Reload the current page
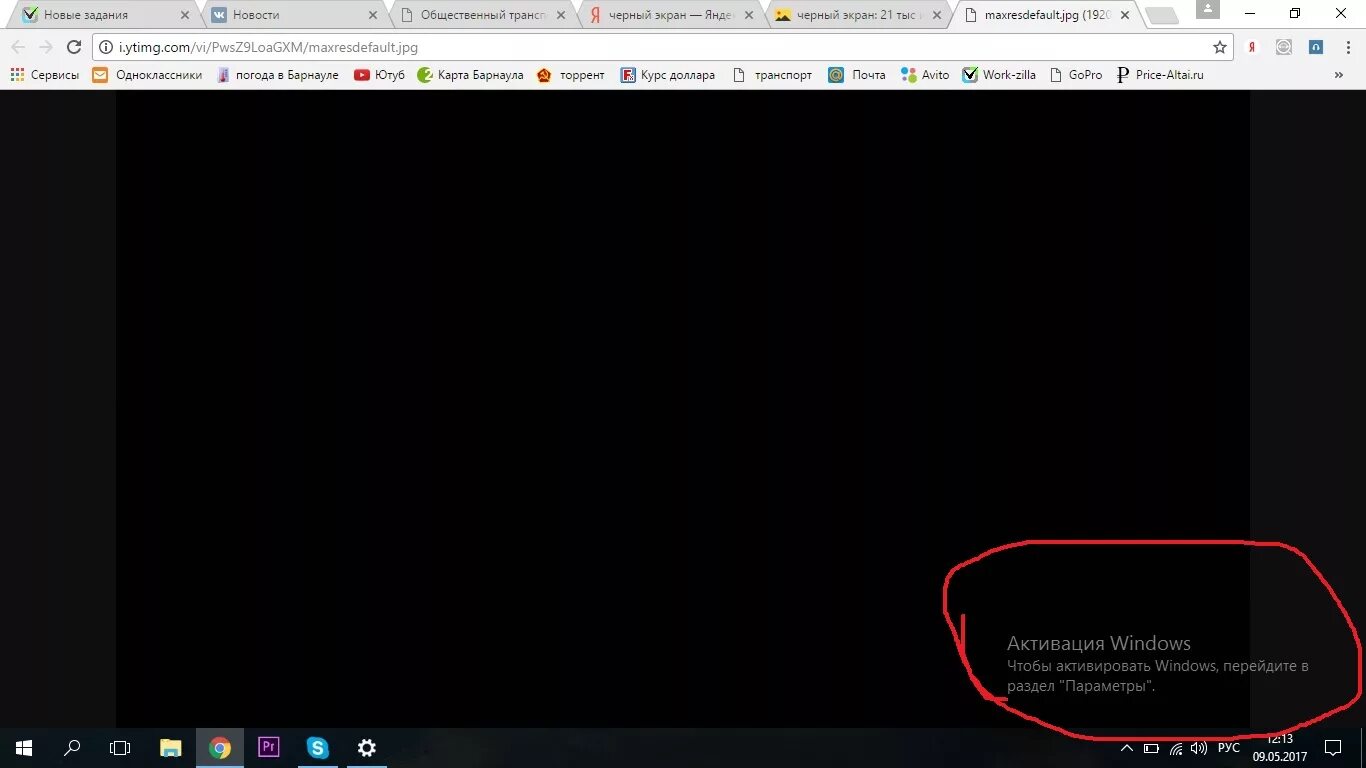The image size is (1366, 768). click(x=74, y=47)
